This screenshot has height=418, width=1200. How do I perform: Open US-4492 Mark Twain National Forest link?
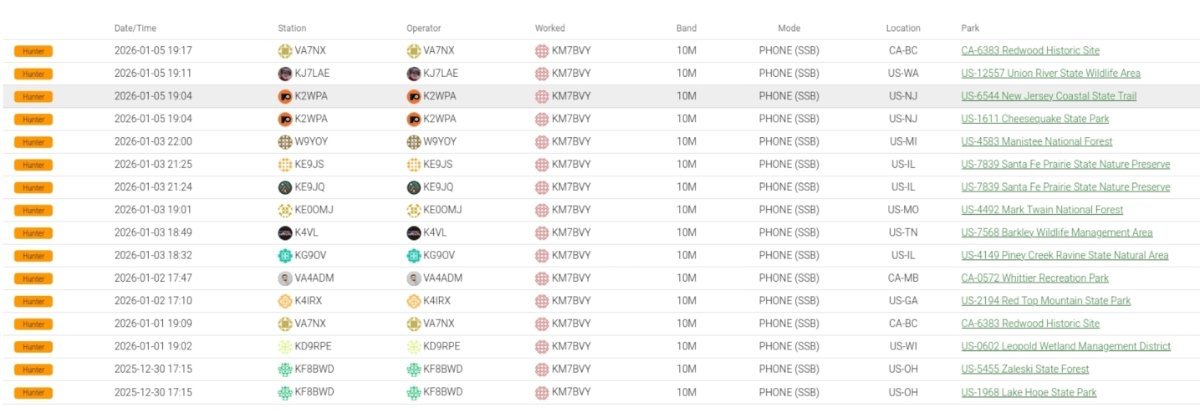(x=1042, y=210)
